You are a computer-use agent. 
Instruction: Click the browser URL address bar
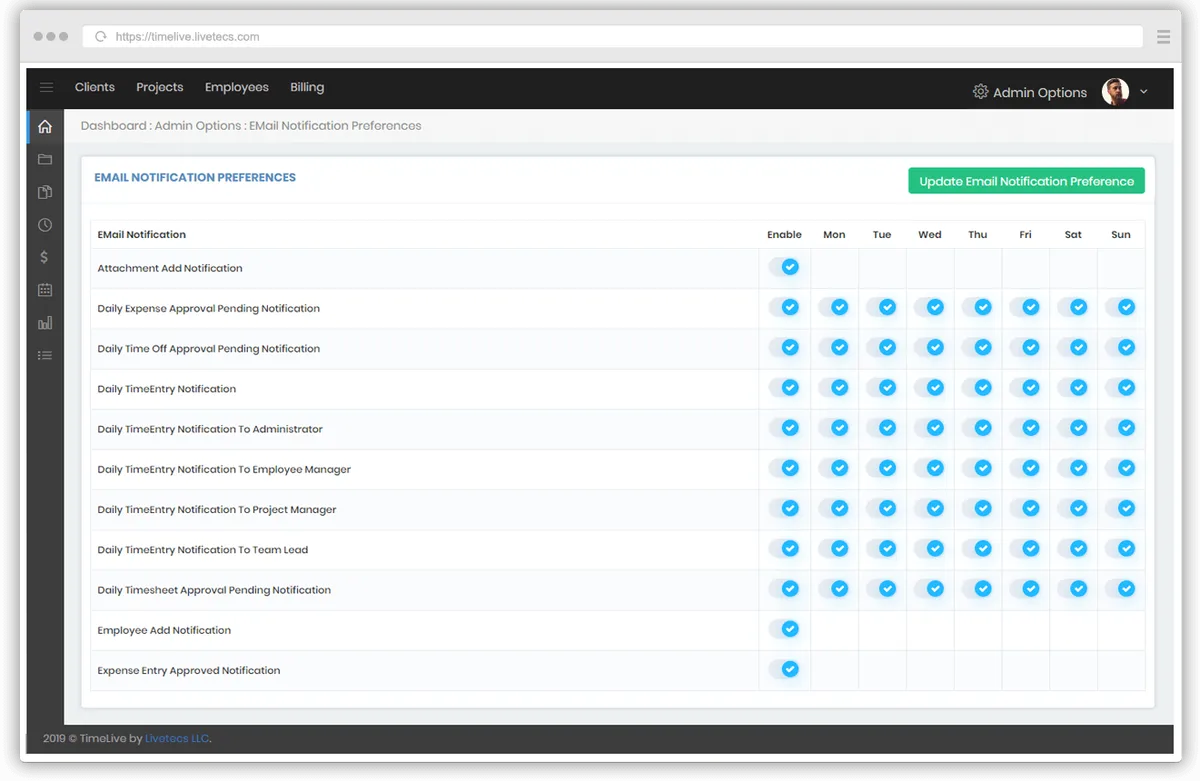tap(612, 37)
